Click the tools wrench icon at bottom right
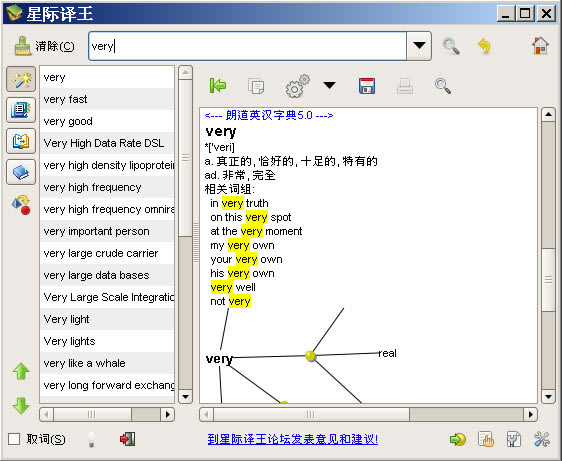Screen dimensions: 563x461 point(542,439)
